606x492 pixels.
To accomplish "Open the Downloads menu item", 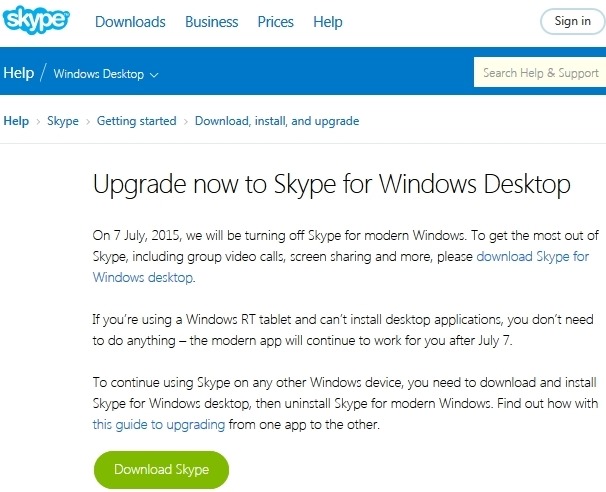I will (x=130, y=21).
